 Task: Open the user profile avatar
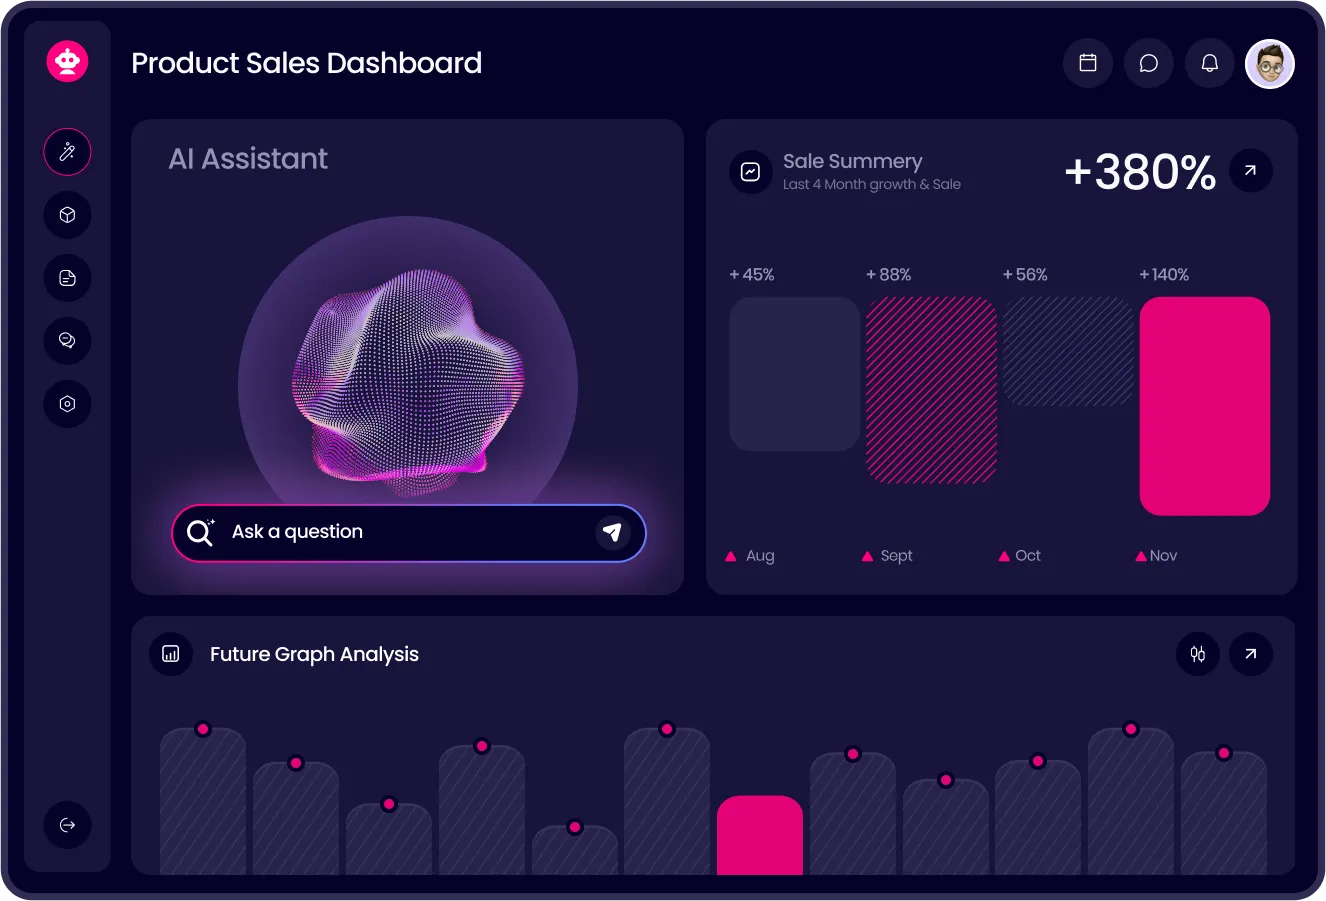1270,64
